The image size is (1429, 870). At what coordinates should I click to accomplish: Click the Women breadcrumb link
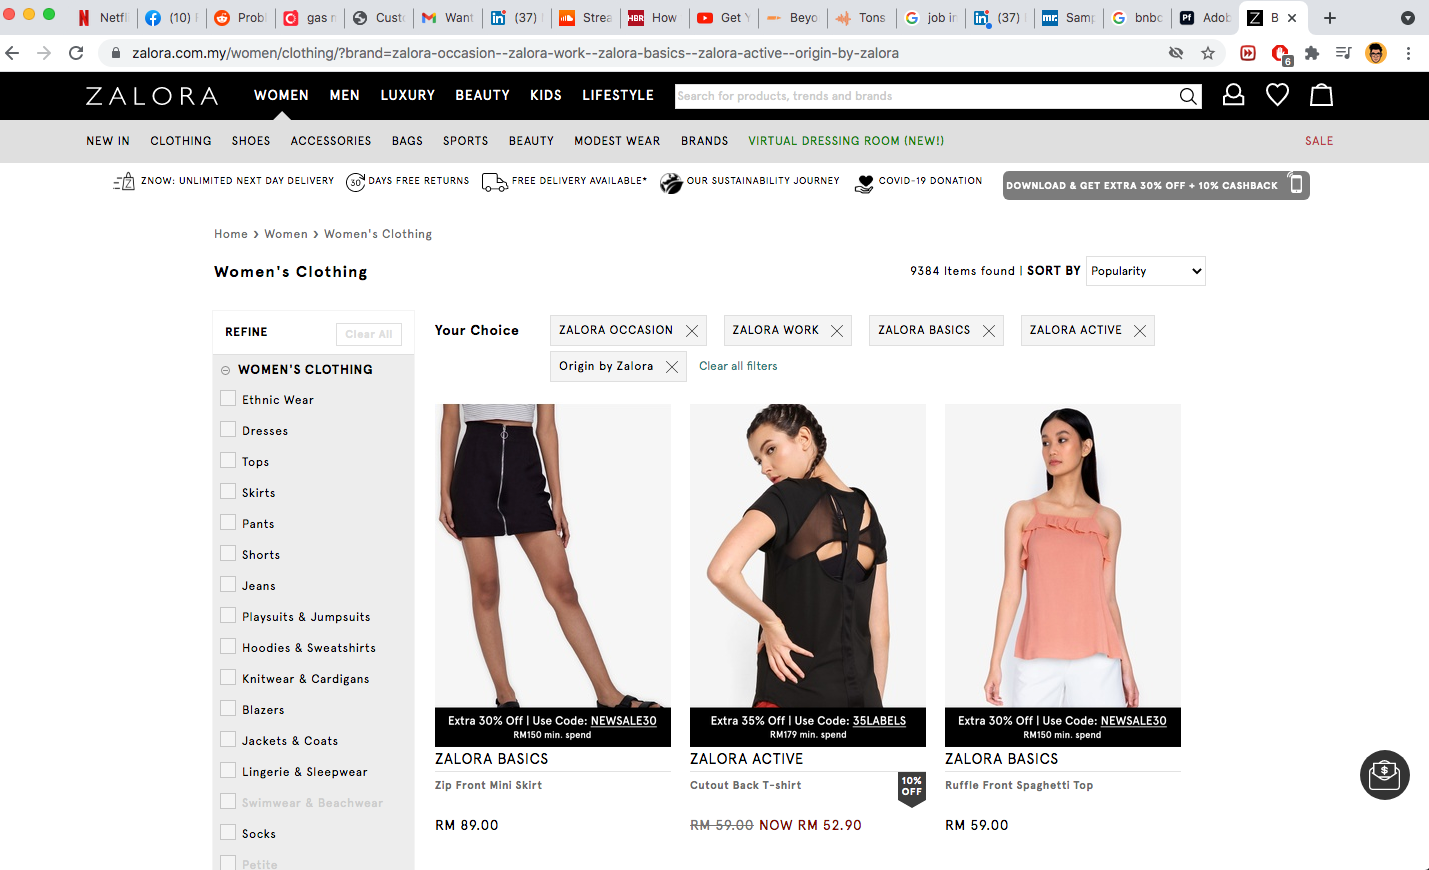pyautogui.click(x=286, y=234)
